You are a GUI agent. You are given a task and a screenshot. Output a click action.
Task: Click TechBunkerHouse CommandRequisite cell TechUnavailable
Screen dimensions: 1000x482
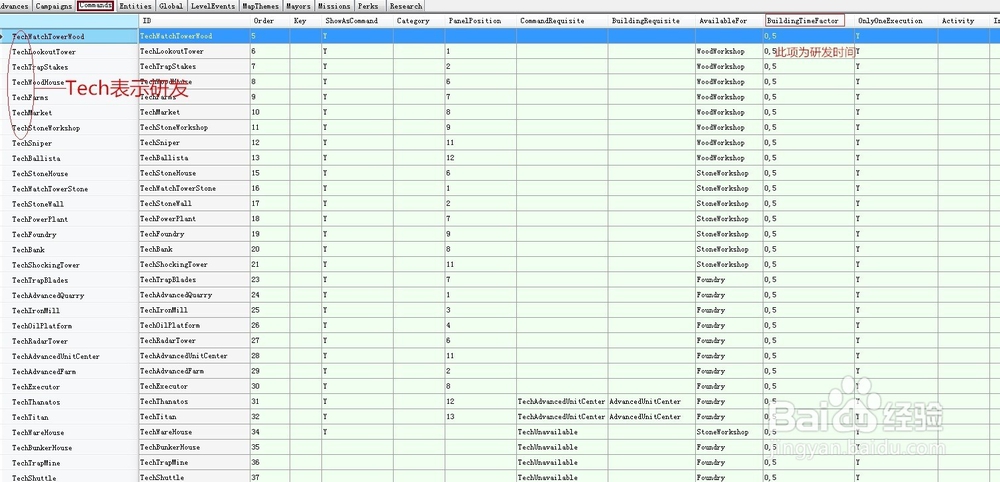tap(562, 448)
